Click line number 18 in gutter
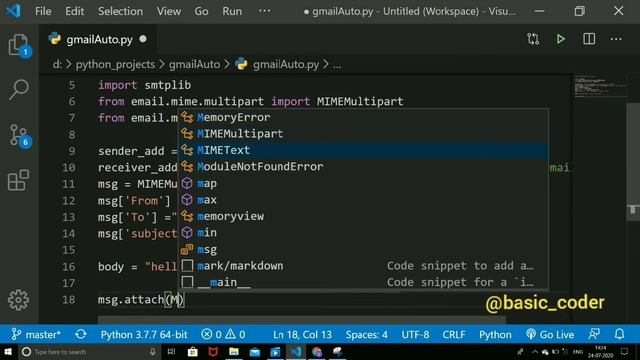The height and width of the screenshot is (360, 640). point(69,299)
